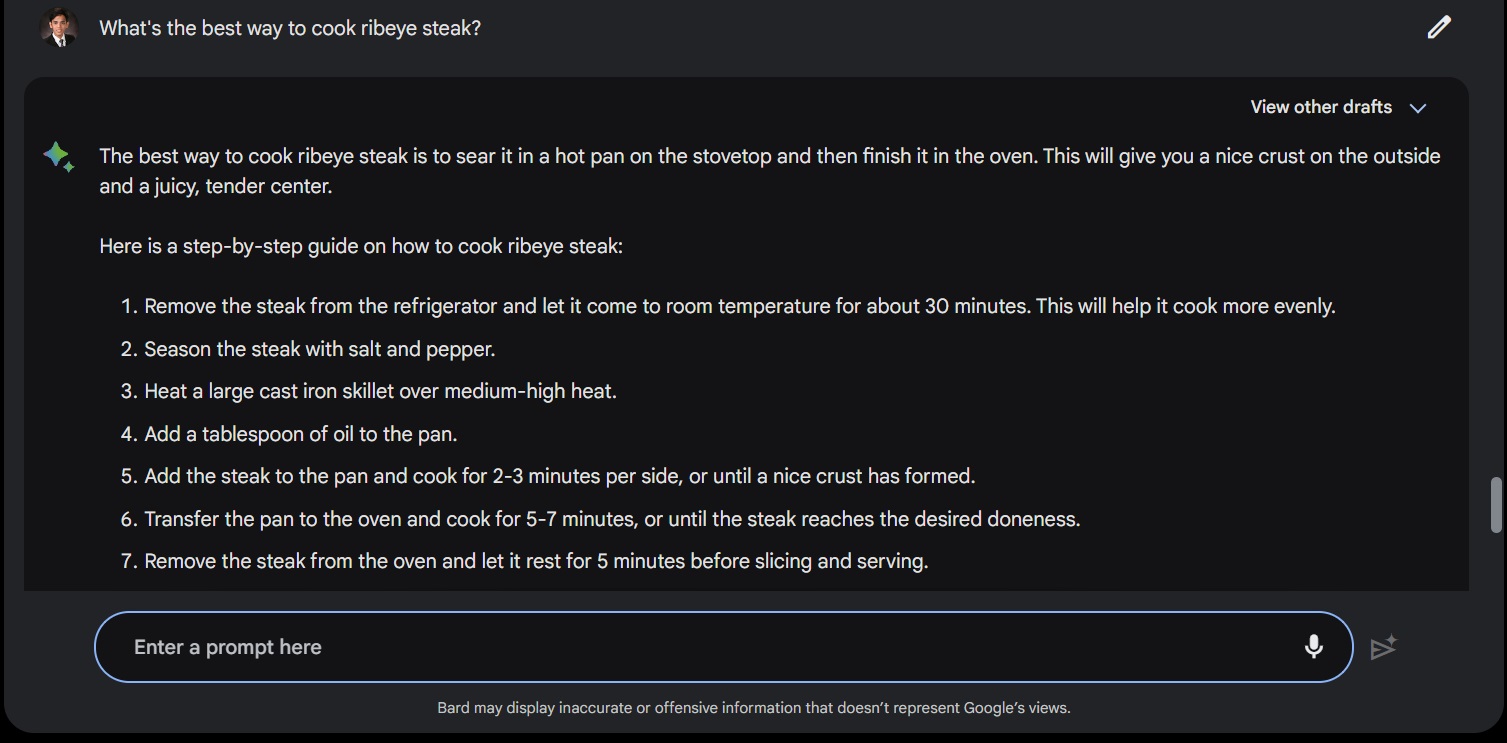Click the ribeye steak question text
The height and width of the screenshot is (743, 1507).
290,28
